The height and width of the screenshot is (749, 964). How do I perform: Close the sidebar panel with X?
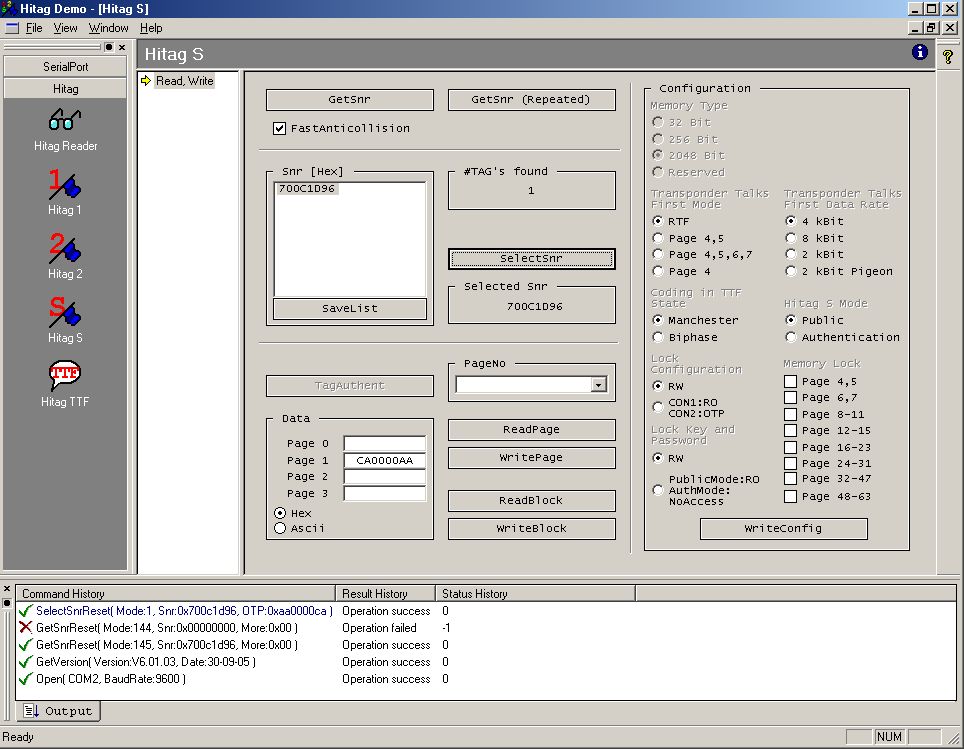(x=122, y=47)
